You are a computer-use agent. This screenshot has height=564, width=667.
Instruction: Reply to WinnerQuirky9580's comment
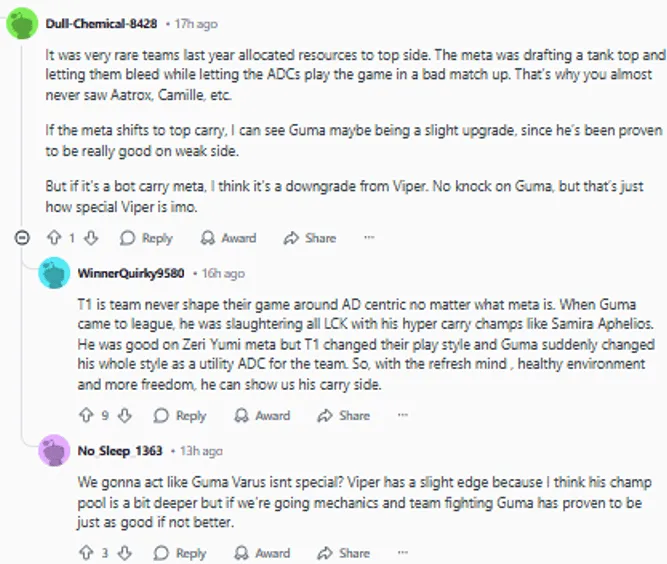tap(181, 415)
